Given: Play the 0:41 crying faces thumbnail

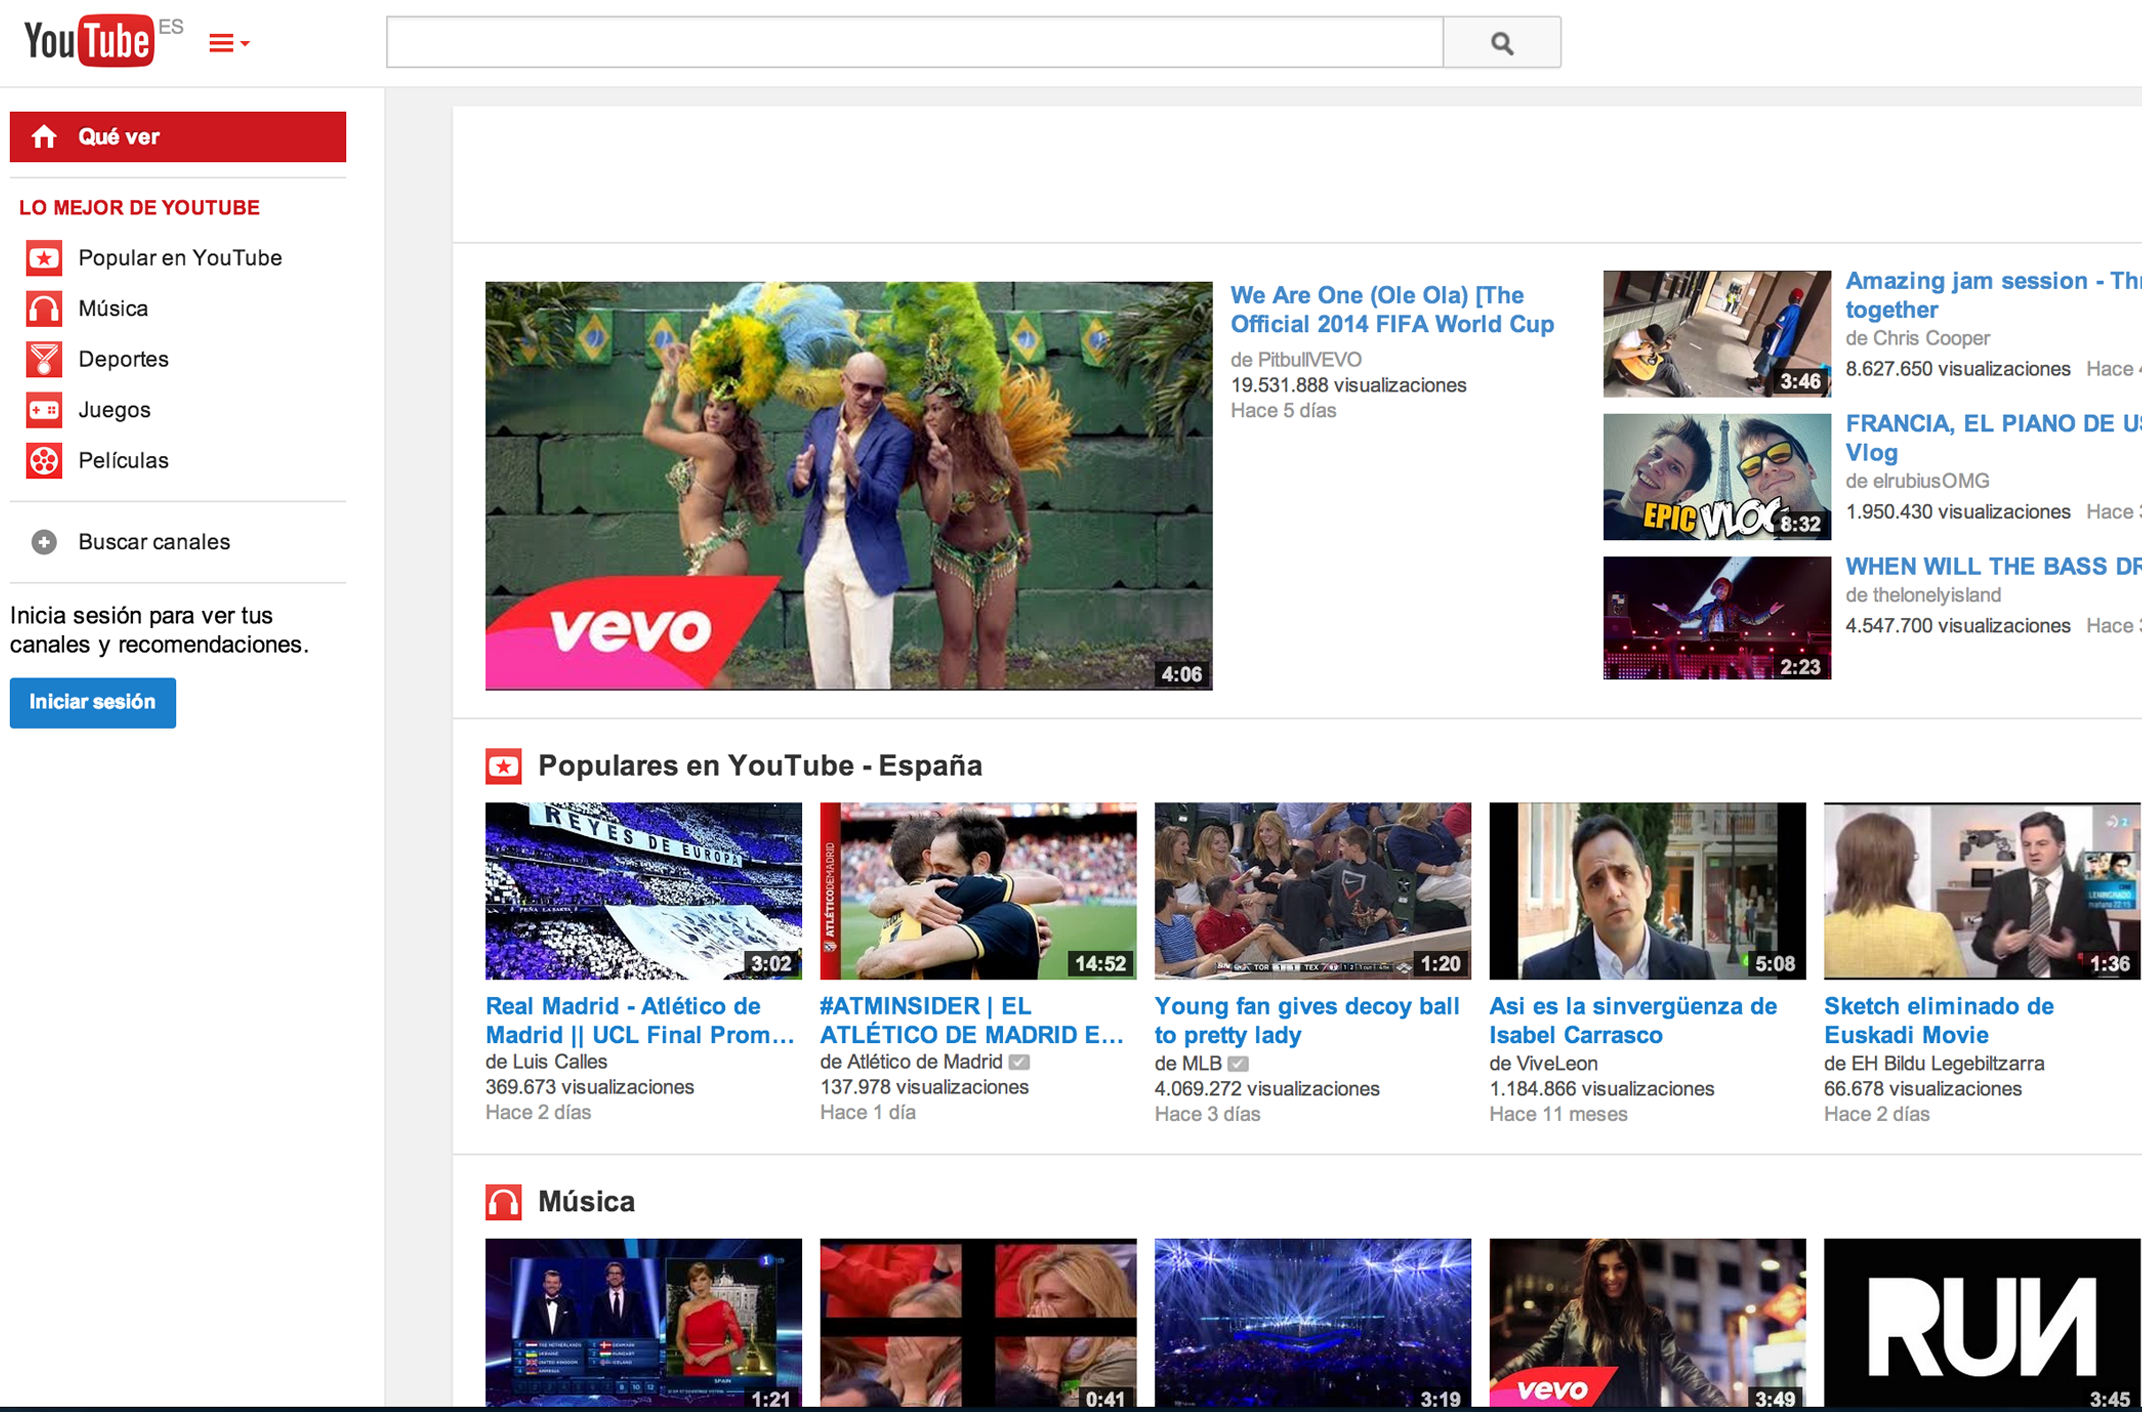Looking at the screenshot, I should point(978,1323).
